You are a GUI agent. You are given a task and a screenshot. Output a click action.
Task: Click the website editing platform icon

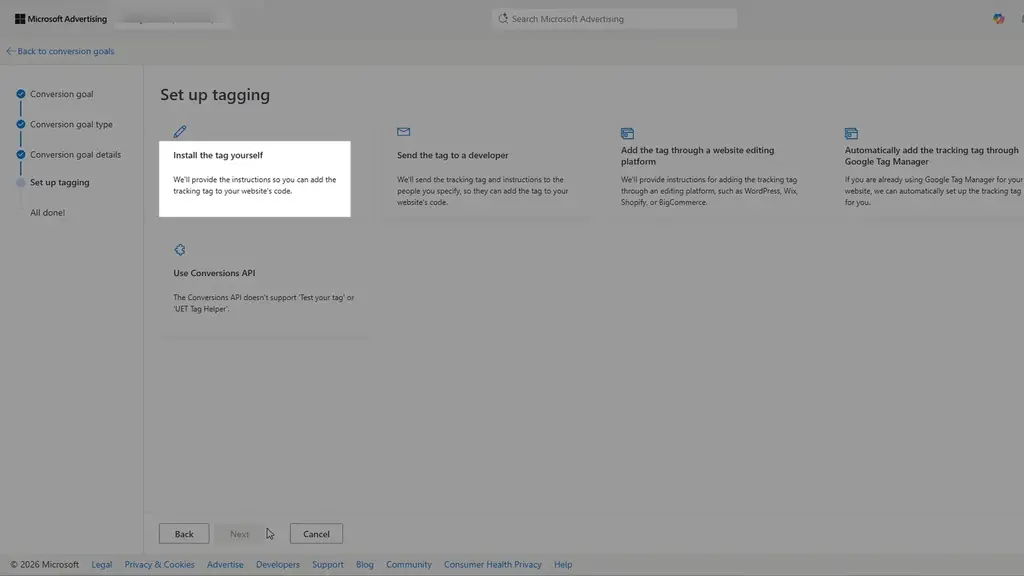pyautogui.click(x=628, y=133)
